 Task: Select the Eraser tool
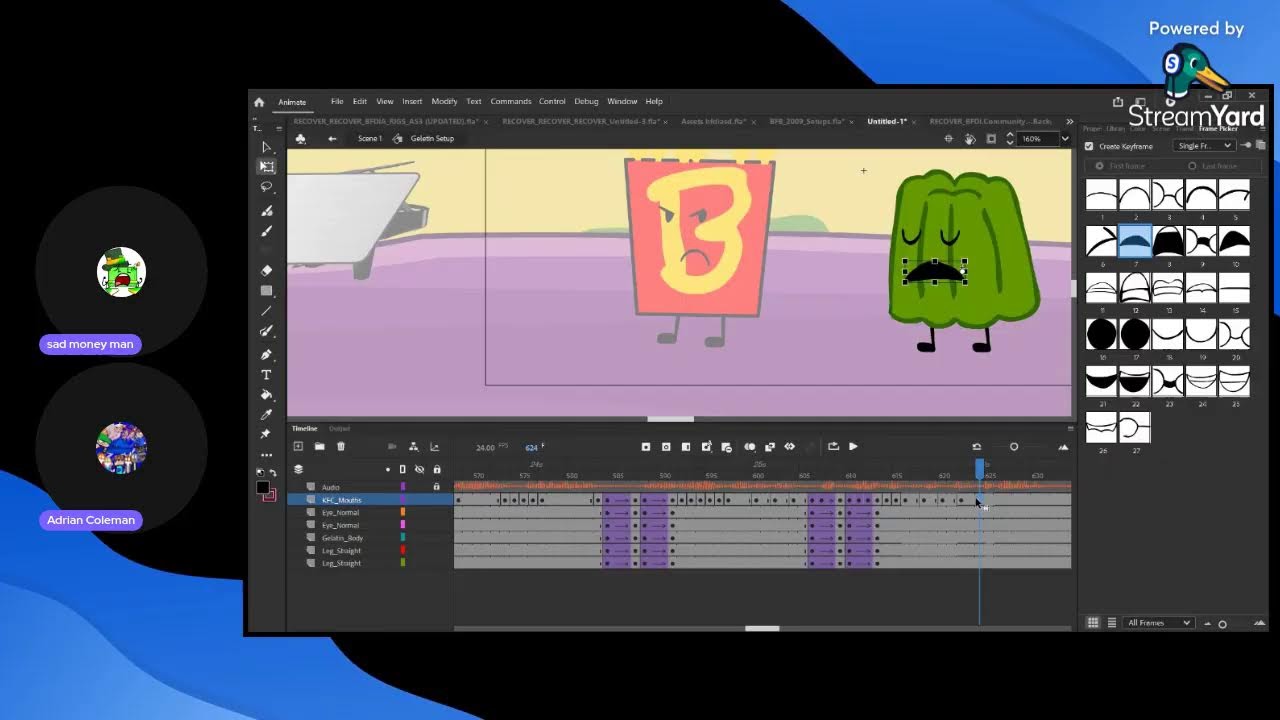[267, 271]
